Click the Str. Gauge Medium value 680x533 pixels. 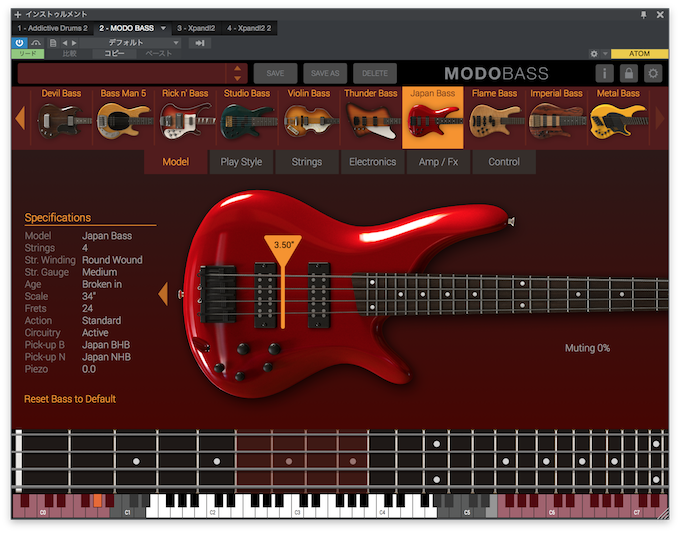pyautogui.click(x=100, y=272)
